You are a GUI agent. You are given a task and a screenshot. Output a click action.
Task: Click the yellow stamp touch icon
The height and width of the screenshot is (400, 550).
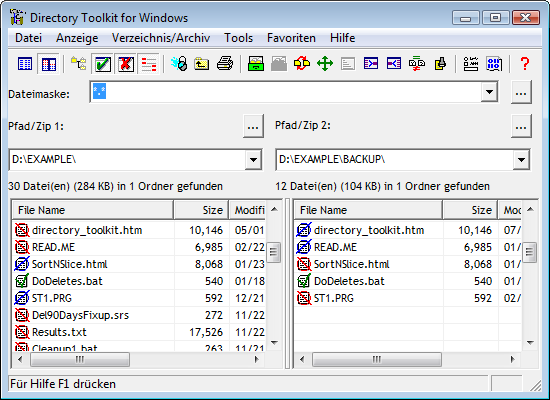tap(440, 64)
